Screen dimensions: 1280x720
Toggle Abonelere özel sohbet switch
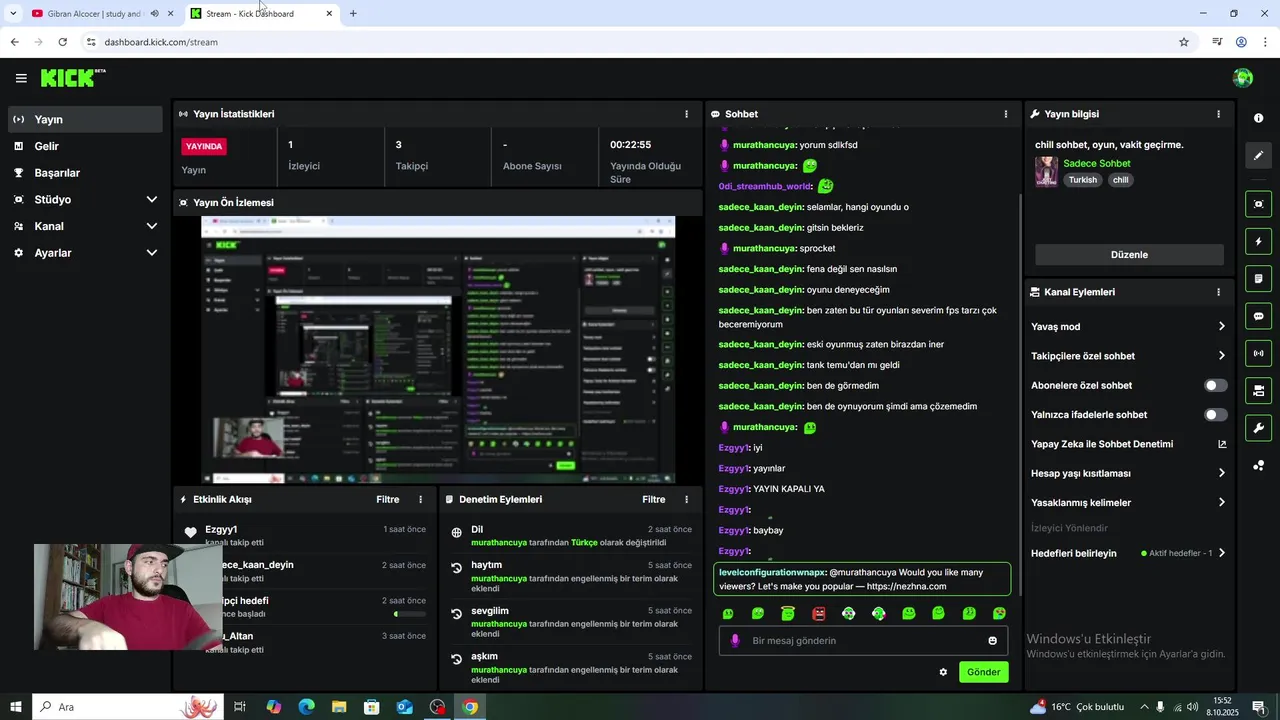click(1216, 385)
